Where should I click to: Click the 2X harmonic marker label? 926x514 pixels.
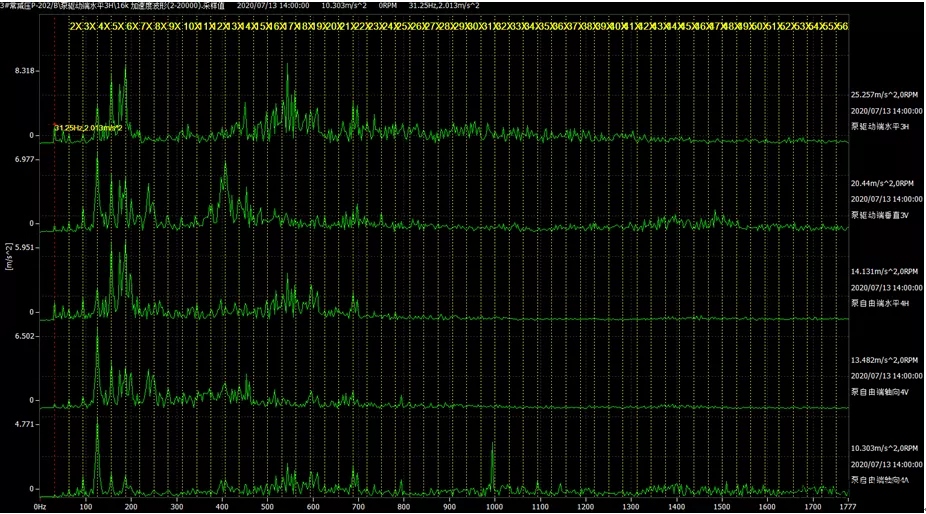pos(75,25)
